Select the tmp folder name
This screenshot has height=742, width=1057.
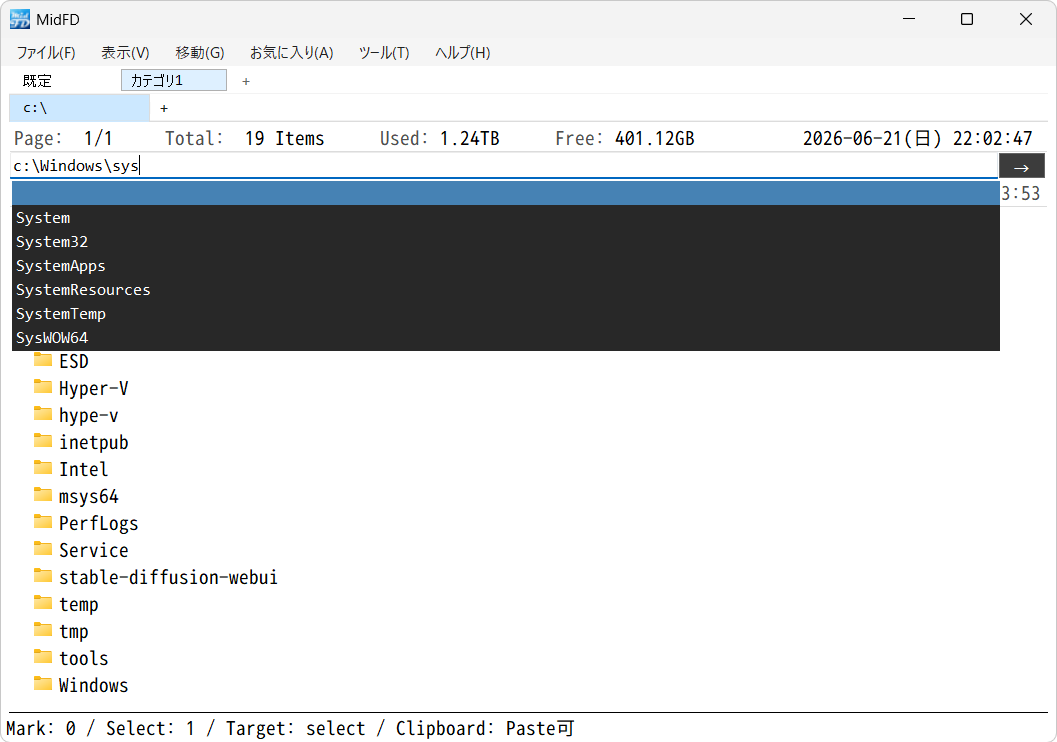74,631
